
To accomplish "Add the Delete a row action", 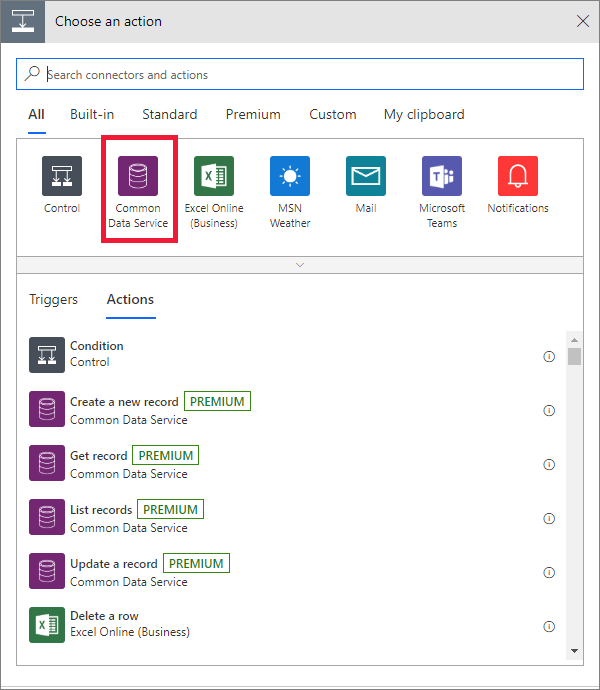I will point(291,625).
